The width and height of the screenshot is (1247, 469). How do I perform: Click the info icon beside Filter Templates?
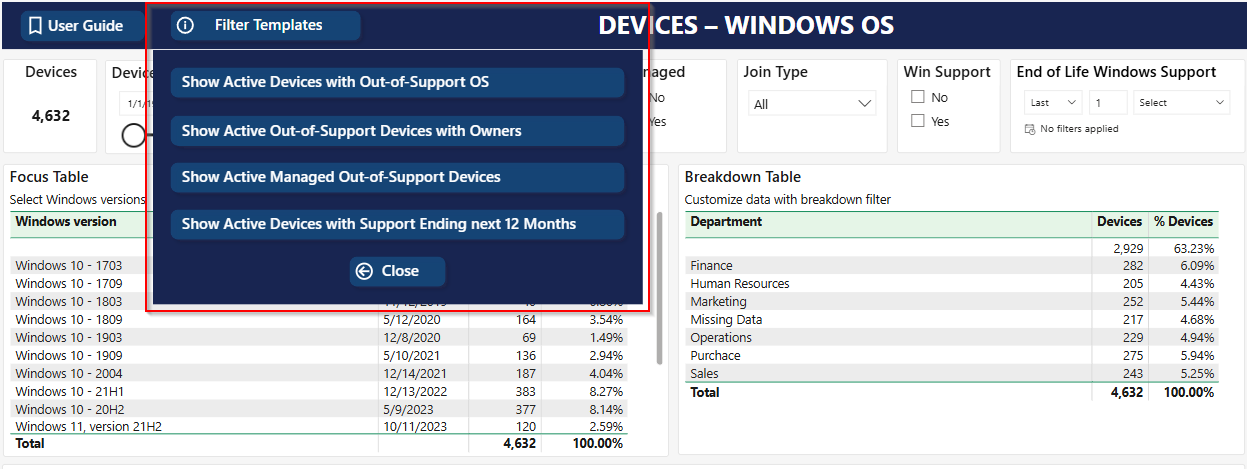pyautogui.click(x=185, y=26)
